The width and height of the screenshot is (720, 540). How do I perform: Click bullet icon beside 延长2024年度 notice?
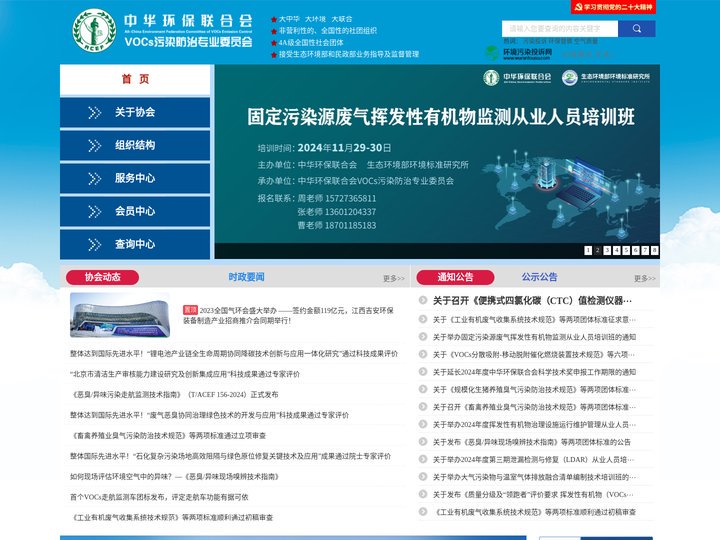pyautogui.click(x=422, y=371)
